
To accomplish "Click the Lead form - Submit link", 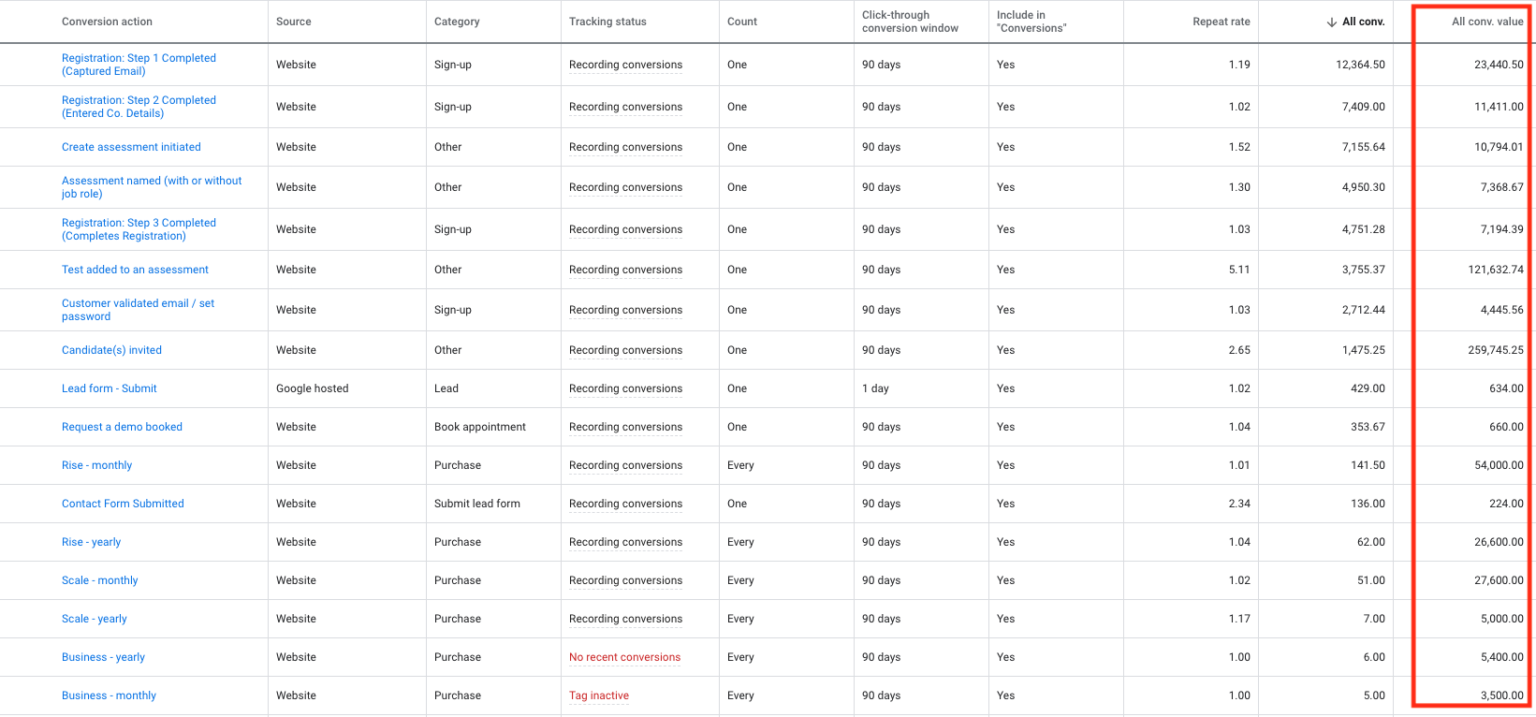I will coord(109,388).
